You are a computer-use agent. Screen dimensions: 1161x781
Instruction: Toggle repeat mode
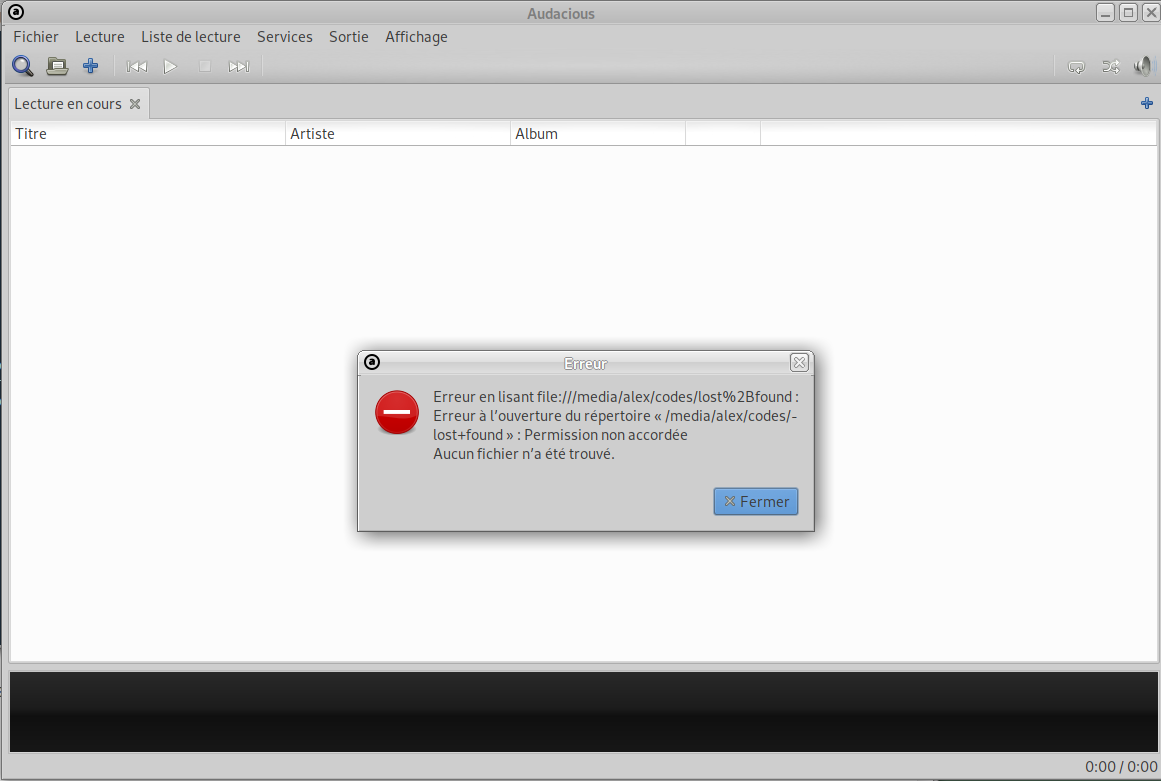[1077, 67]
